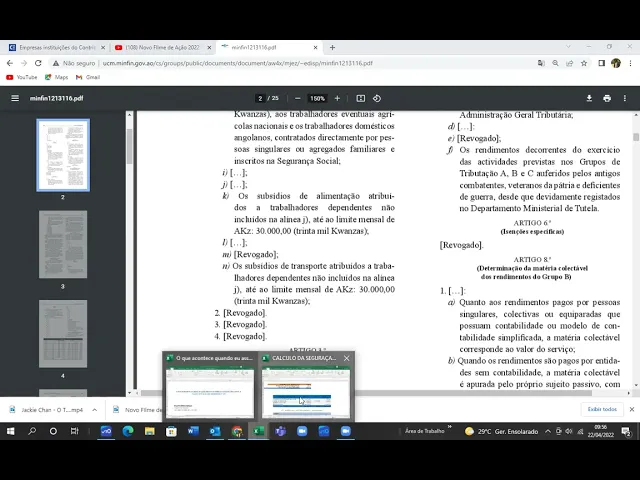
Task: Open the PDF viewer more actions menu
Action: tap(624, 98)
